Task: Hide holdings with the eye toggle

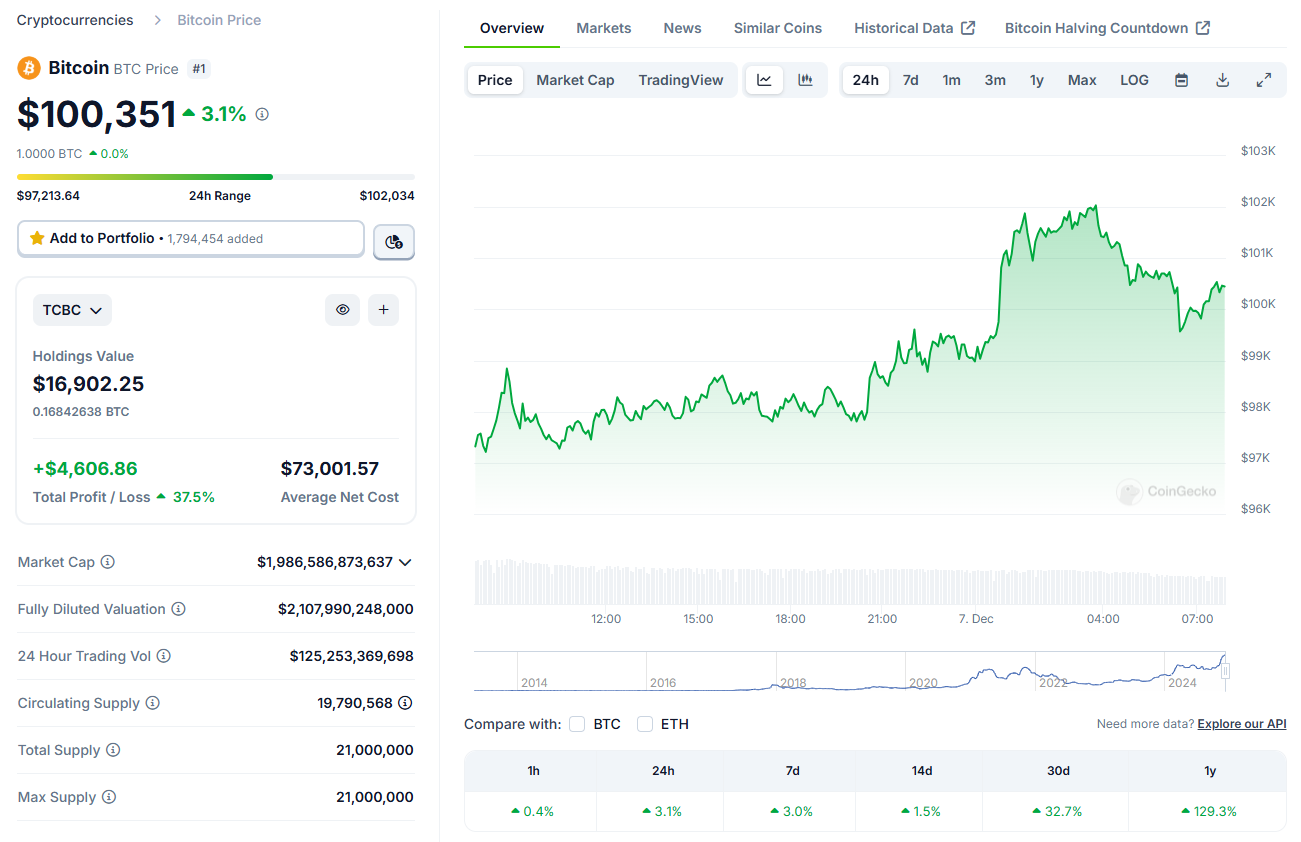Action: click(342, 309)
